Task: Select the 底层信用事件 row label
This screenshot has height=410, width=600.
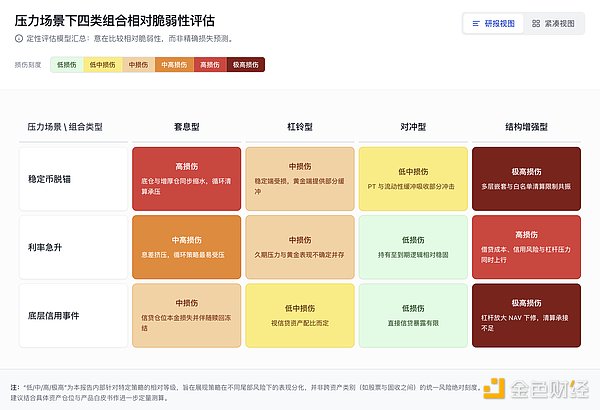Action: [x=60, y=314]
